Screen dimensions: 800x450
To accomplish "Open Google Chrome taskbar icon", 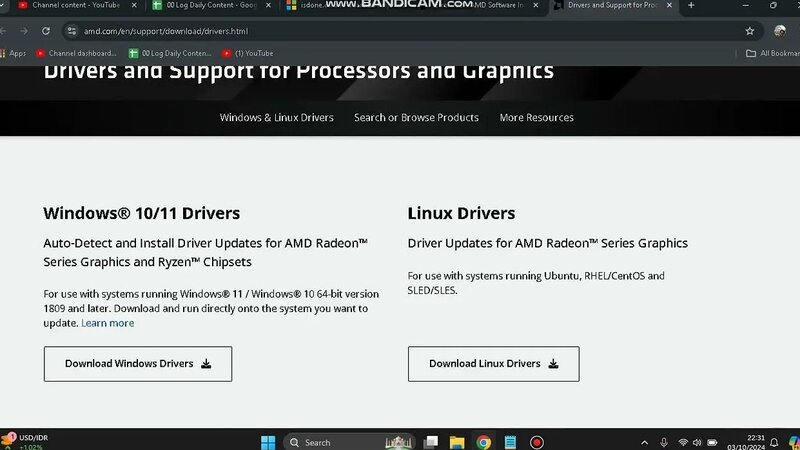I will click(484, 442).
